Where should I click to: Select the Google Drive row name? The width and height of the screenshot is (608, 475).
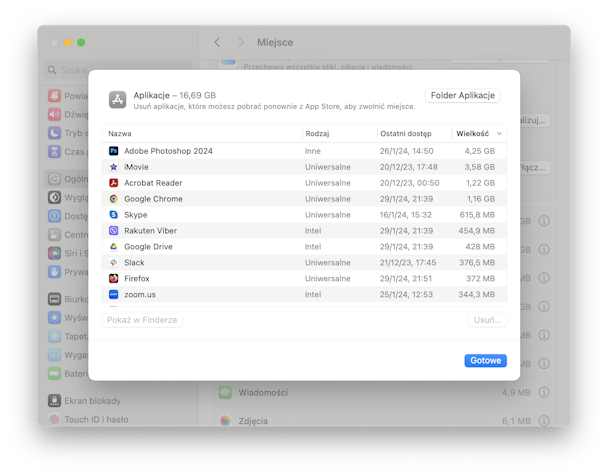click(148, 246)
